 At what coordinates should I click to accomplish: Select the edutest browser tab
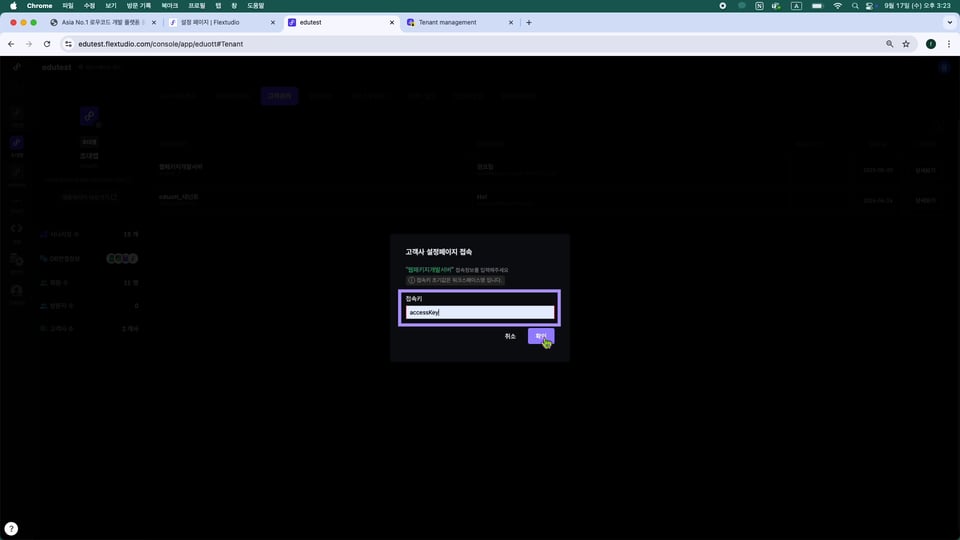point(340,23)
